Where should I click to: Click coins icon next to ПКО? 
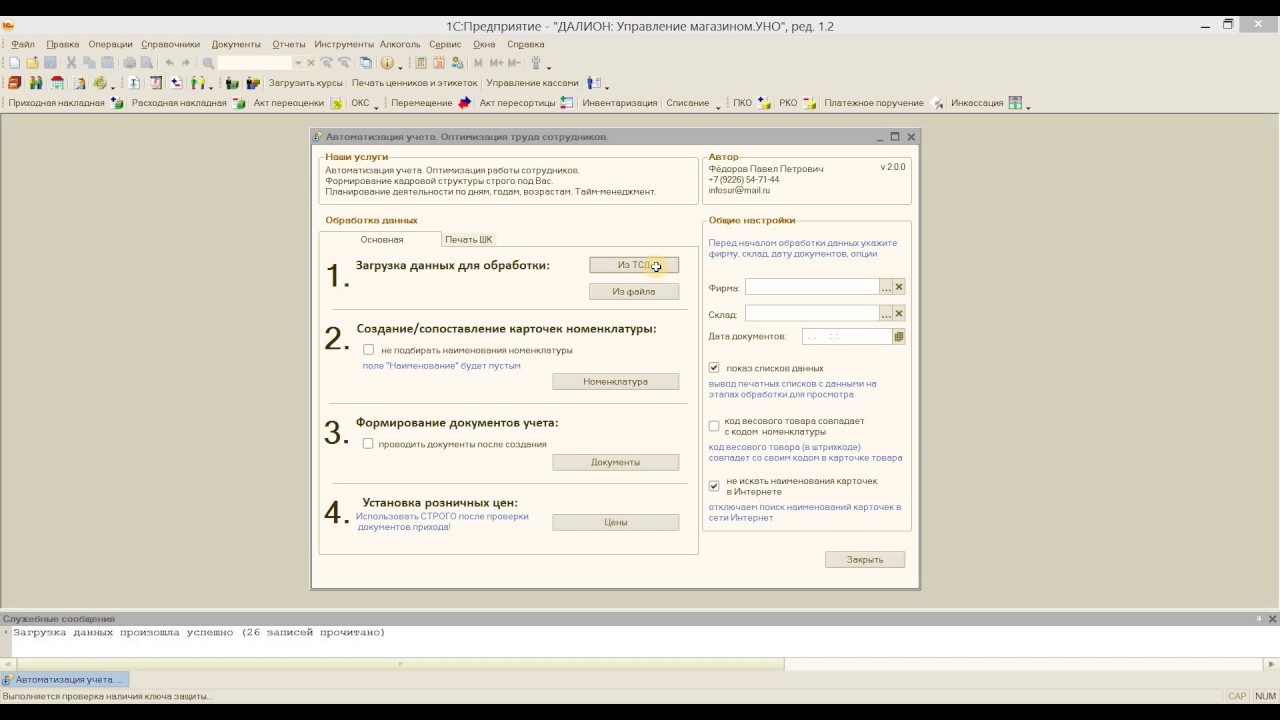coord(764,103)
